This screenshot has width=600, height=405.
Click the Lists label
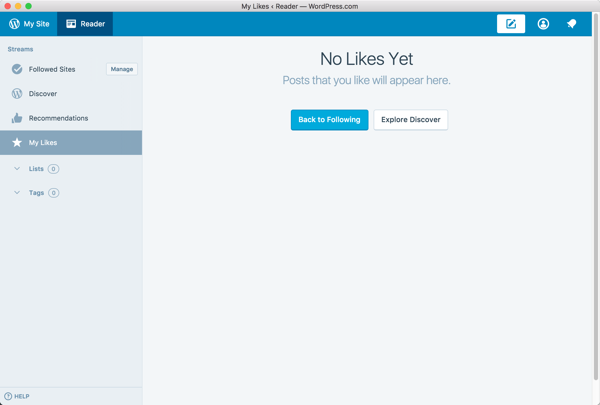click(x=36, y=169)
